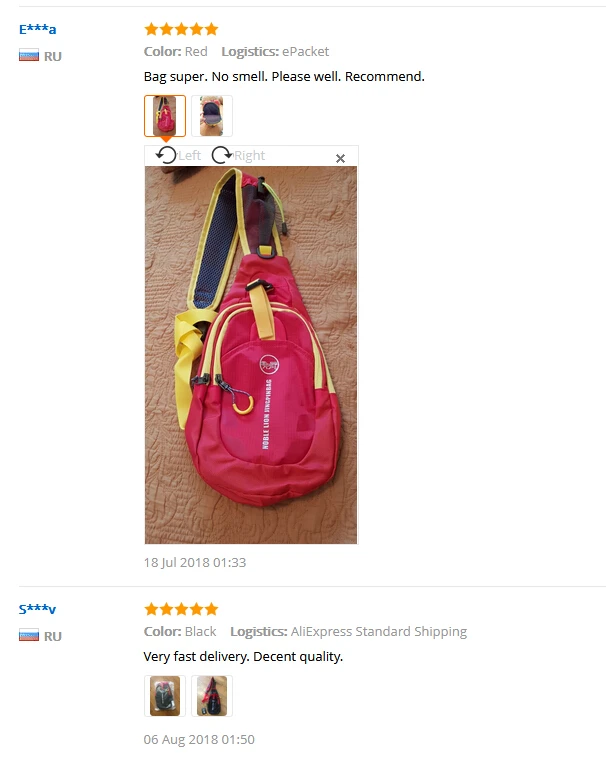Click the 'Very fast delivery' review text
Viewport: 606px width, 758px height.
coord(243,656)
